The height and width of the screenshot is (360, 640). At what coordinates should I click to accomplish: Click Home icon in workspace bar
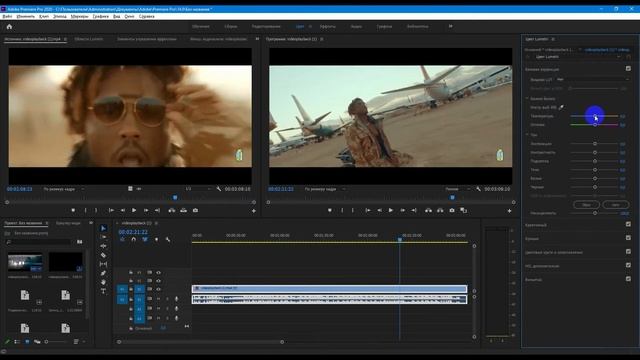9,27
